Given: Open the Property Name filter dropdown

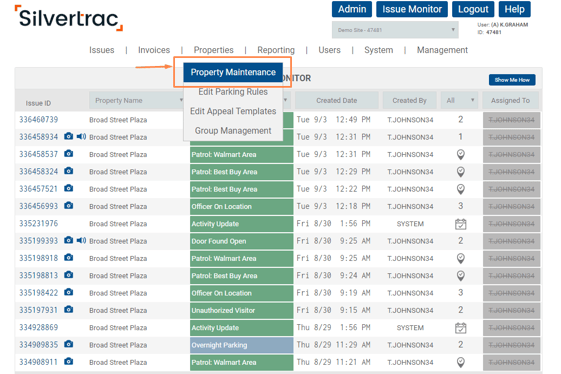Looking at the screenshot, I should click(x=137, y=101).
